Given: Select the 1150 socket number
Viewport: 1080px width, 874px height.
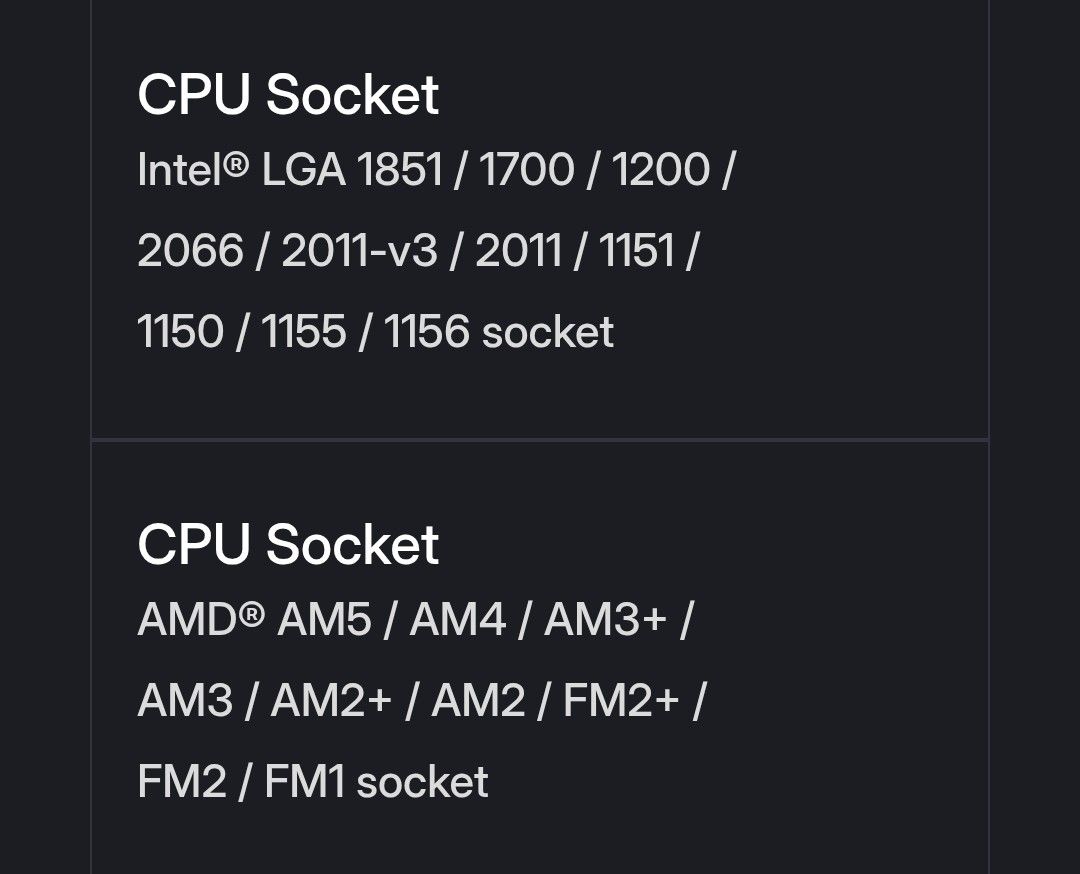Looking at the screenshot, I should (x=180, y=331).
